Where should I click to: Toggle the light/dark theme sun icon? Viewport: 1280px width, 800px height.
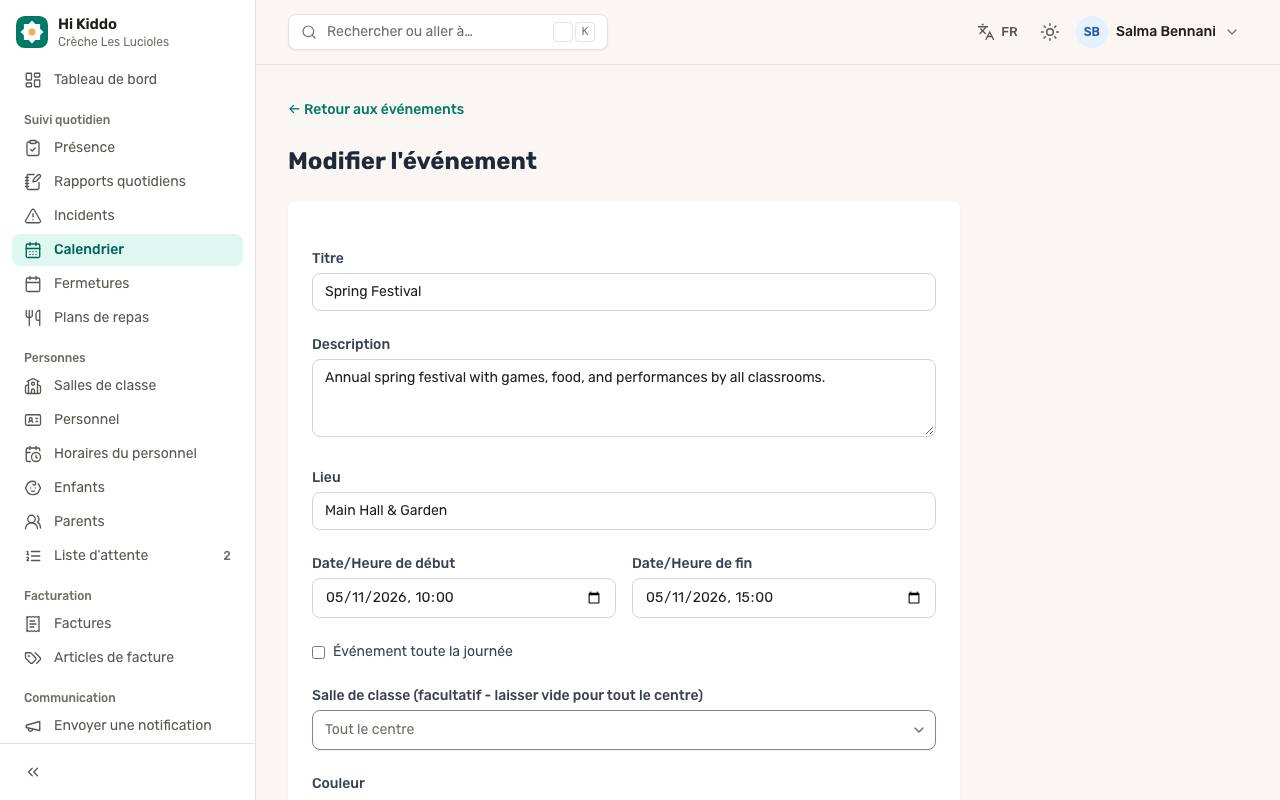coord(1049,32)
